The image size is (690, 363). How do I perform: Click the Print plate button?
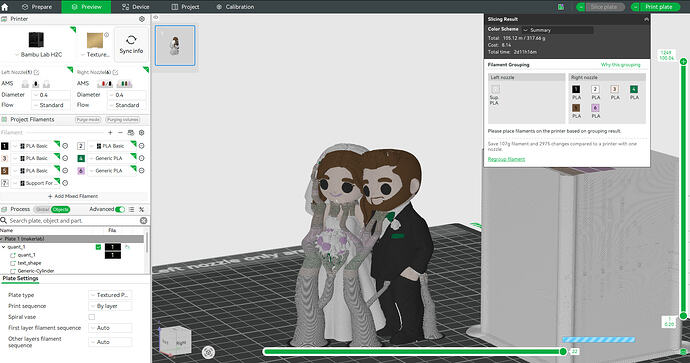point(659,7)
